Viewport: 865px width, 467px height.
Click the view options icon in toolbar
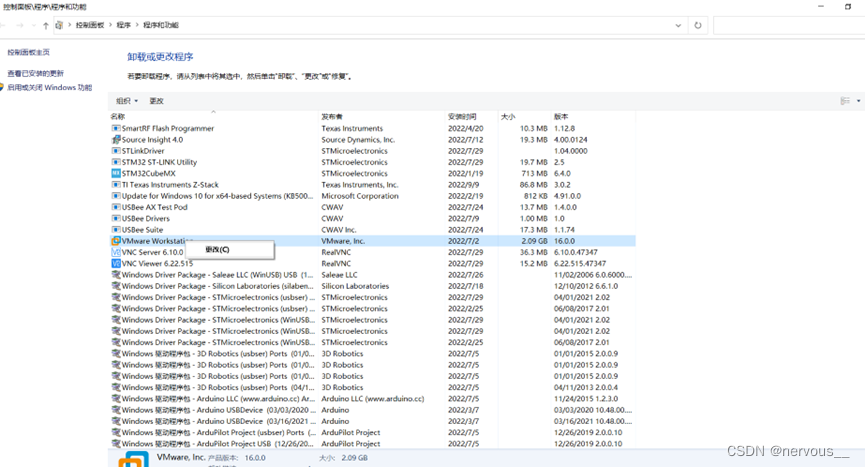845,101
